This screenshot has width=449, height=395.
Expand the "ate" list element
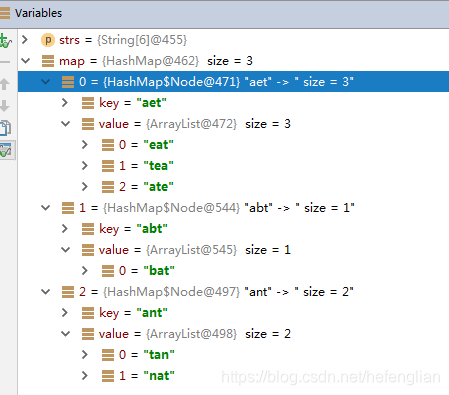tap(85, 187)
